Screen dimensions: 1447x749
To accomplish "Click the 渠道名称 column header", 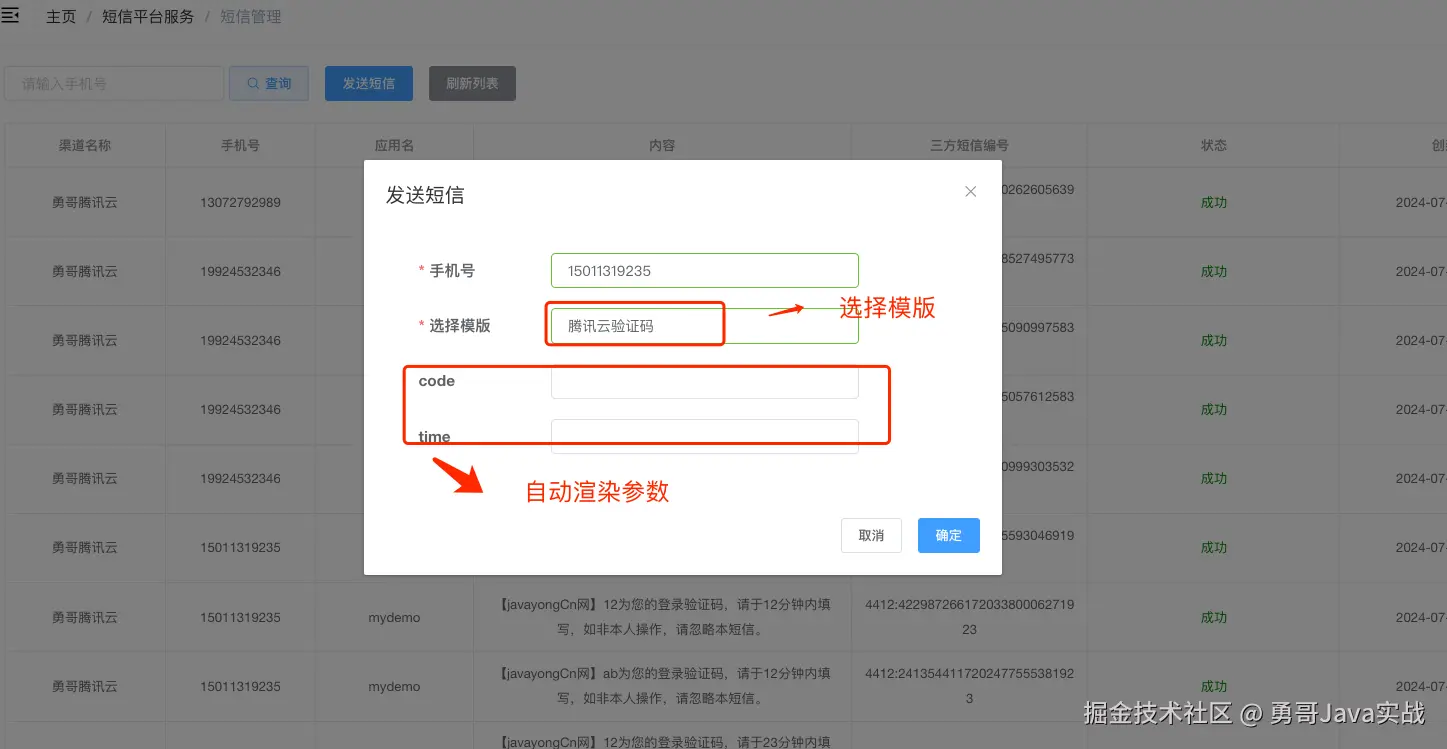I will pos(85,145).
